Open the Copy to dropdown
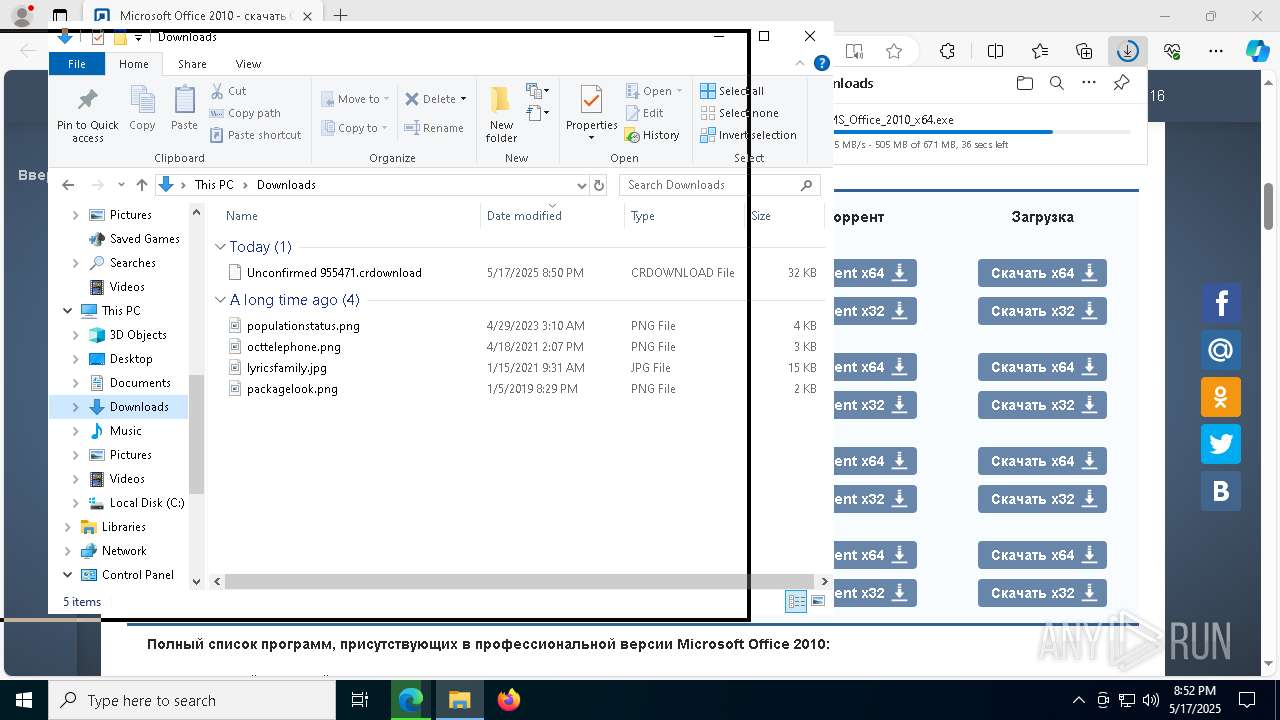 tap(355, 128)
